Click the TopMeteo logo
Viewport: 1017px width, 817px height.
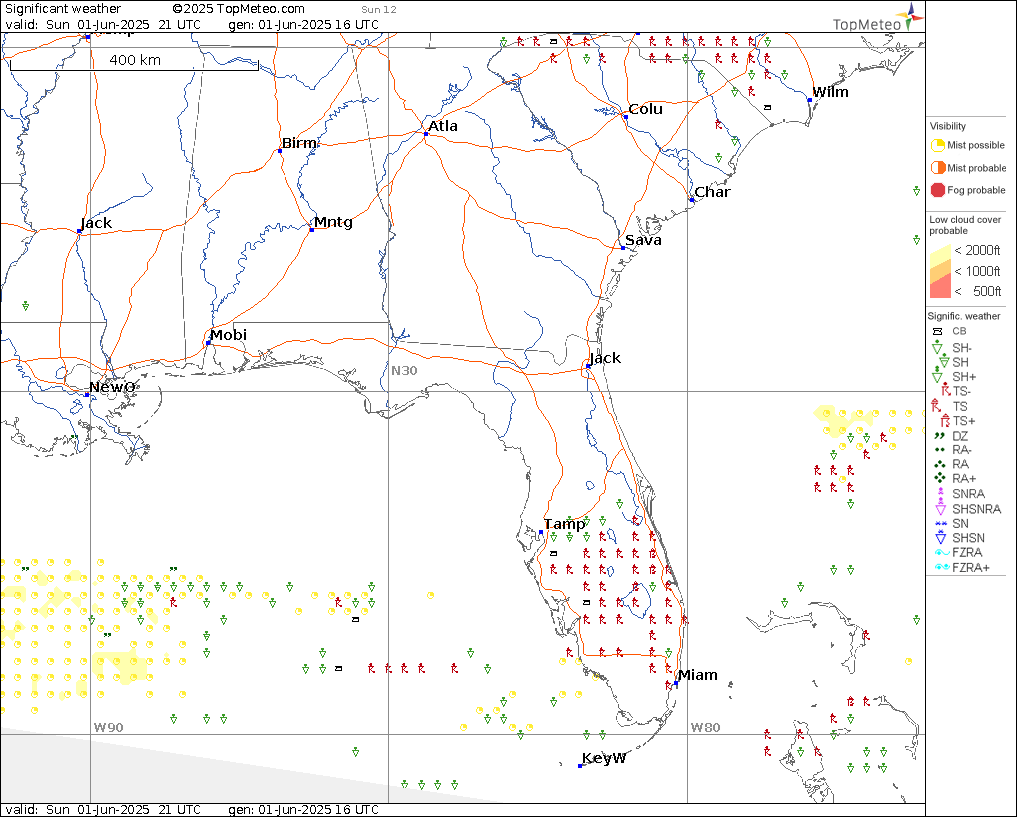(x=878, y=18)
